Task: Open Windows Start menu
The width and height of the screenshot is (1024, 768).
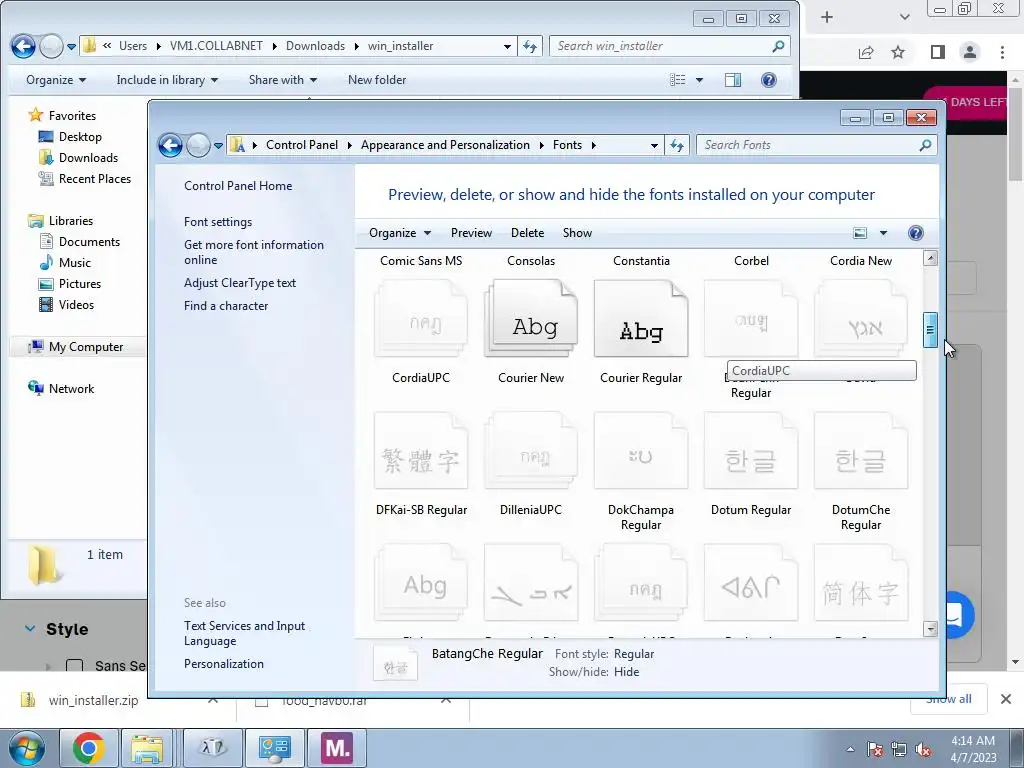Action: point(26,748)
